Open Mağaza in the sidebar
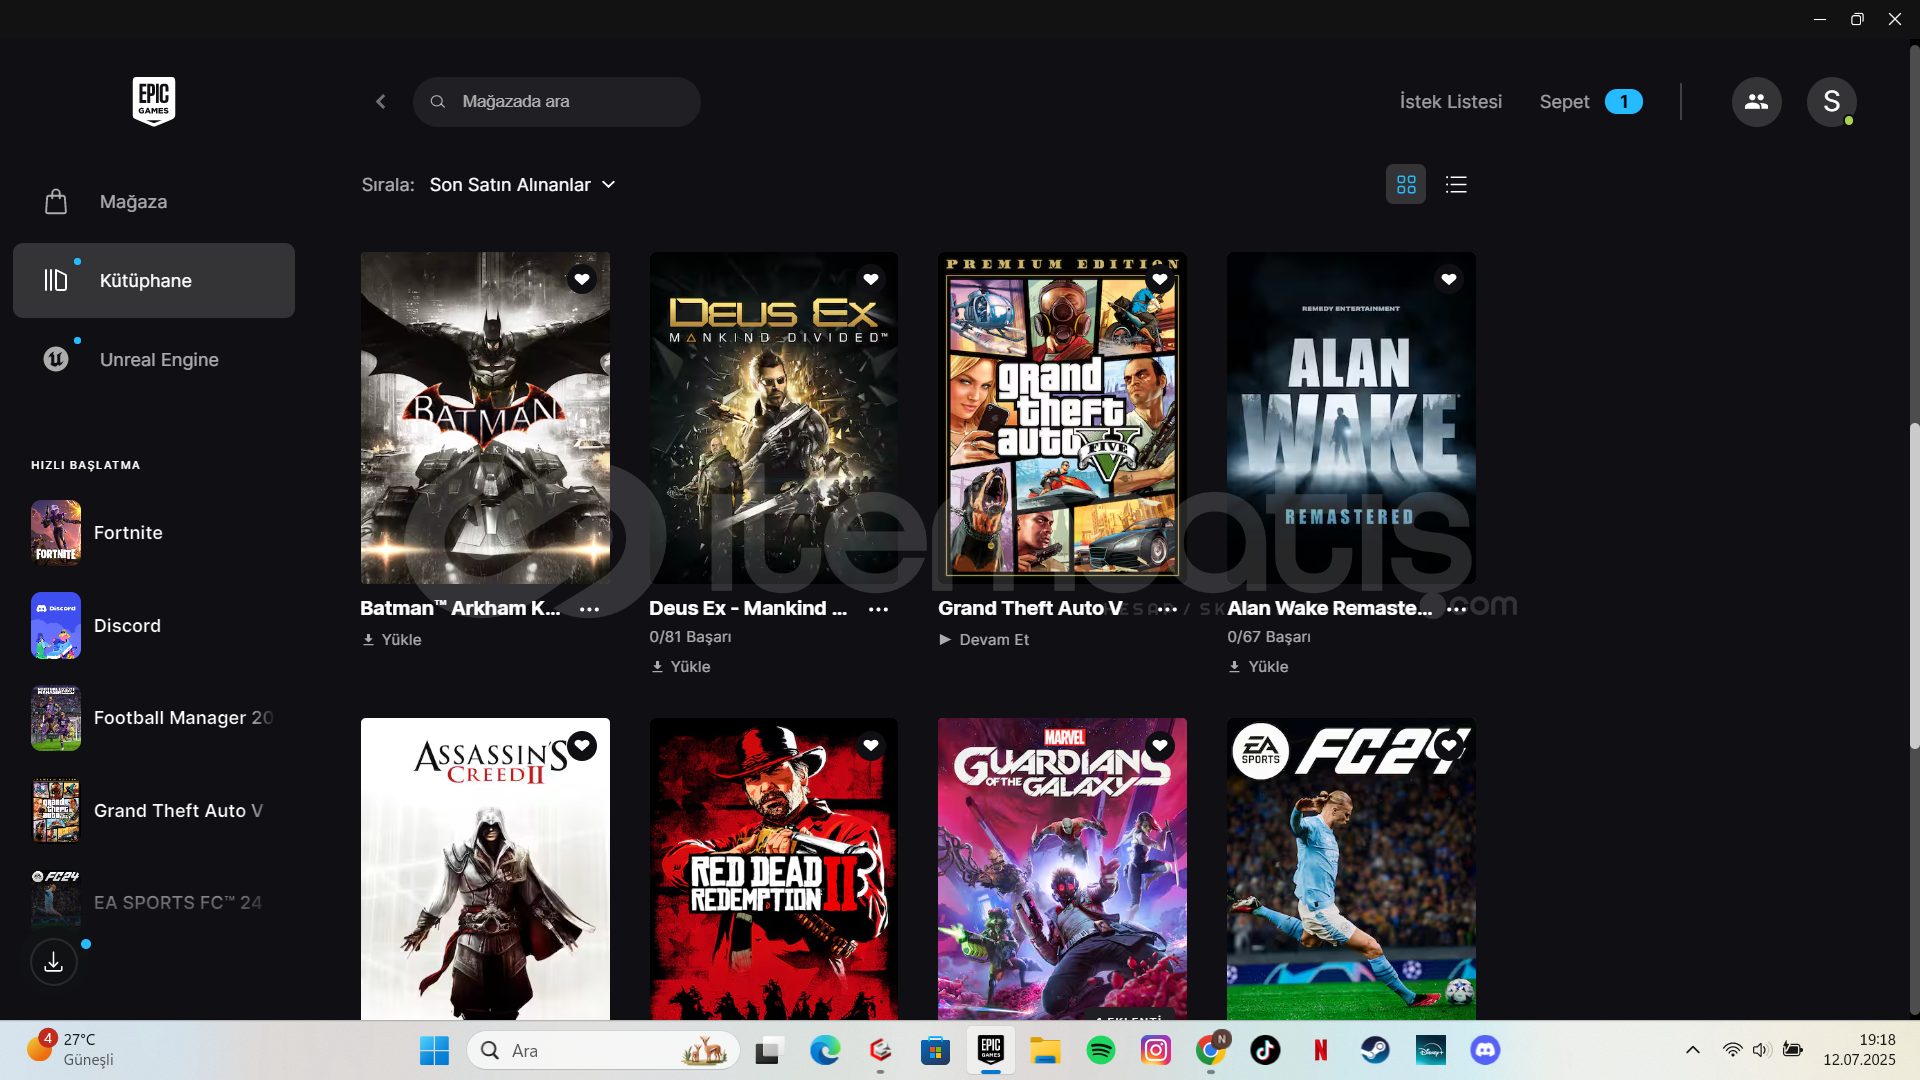 tap(154, 202)
